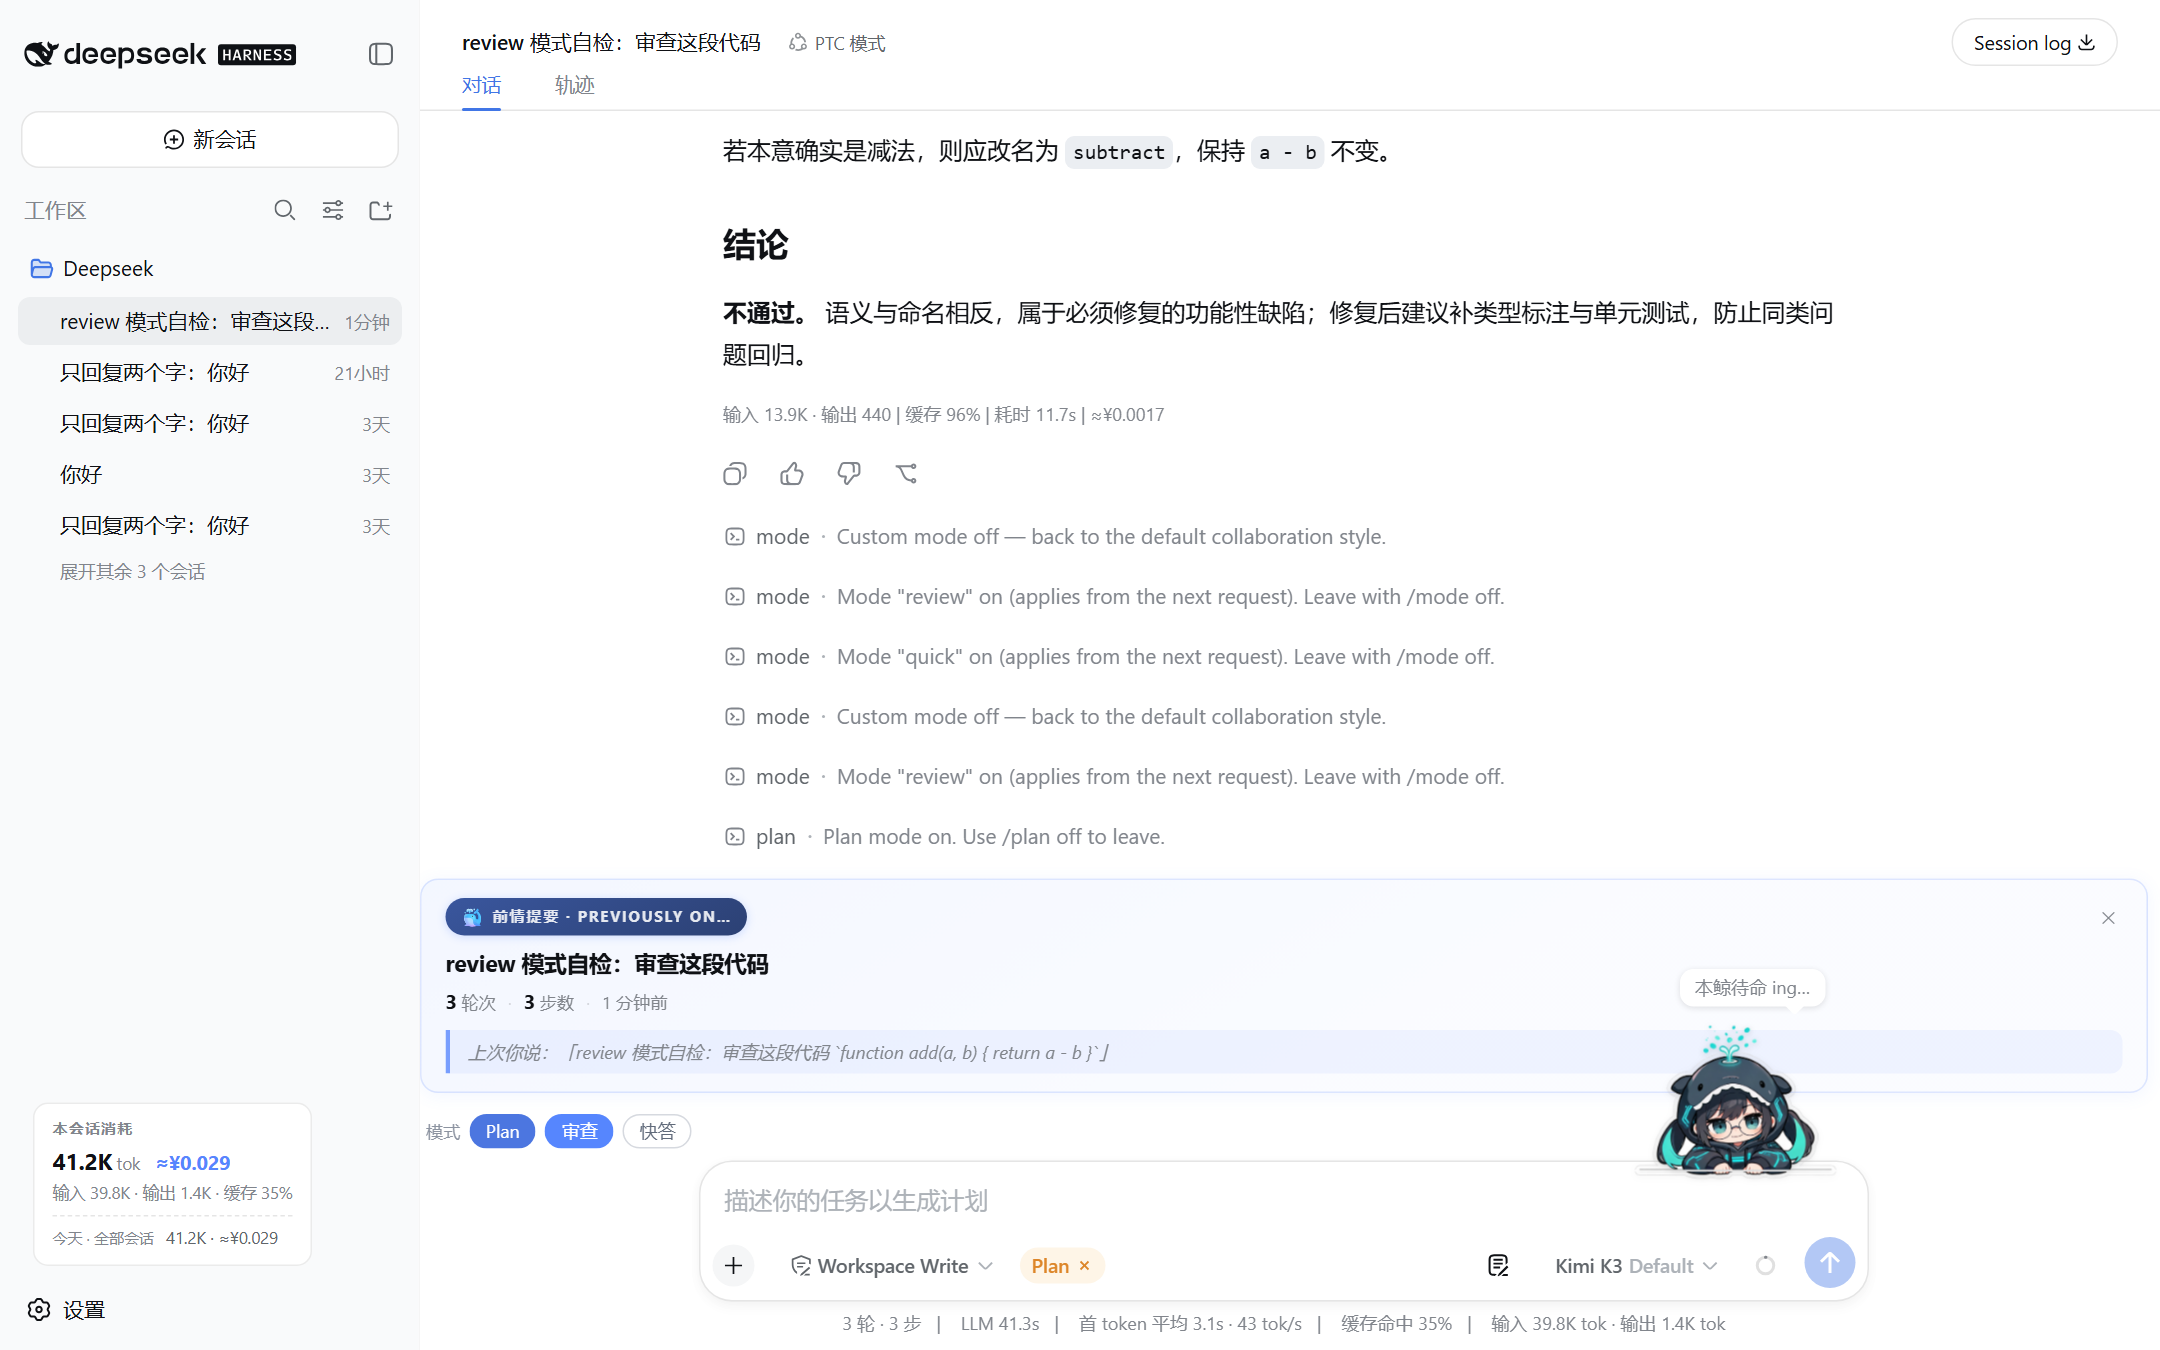This screenshot has width=2160, height=1350.
Task: Open Workspace Write permission dropdown
Action: click(x=891, y=1266)
